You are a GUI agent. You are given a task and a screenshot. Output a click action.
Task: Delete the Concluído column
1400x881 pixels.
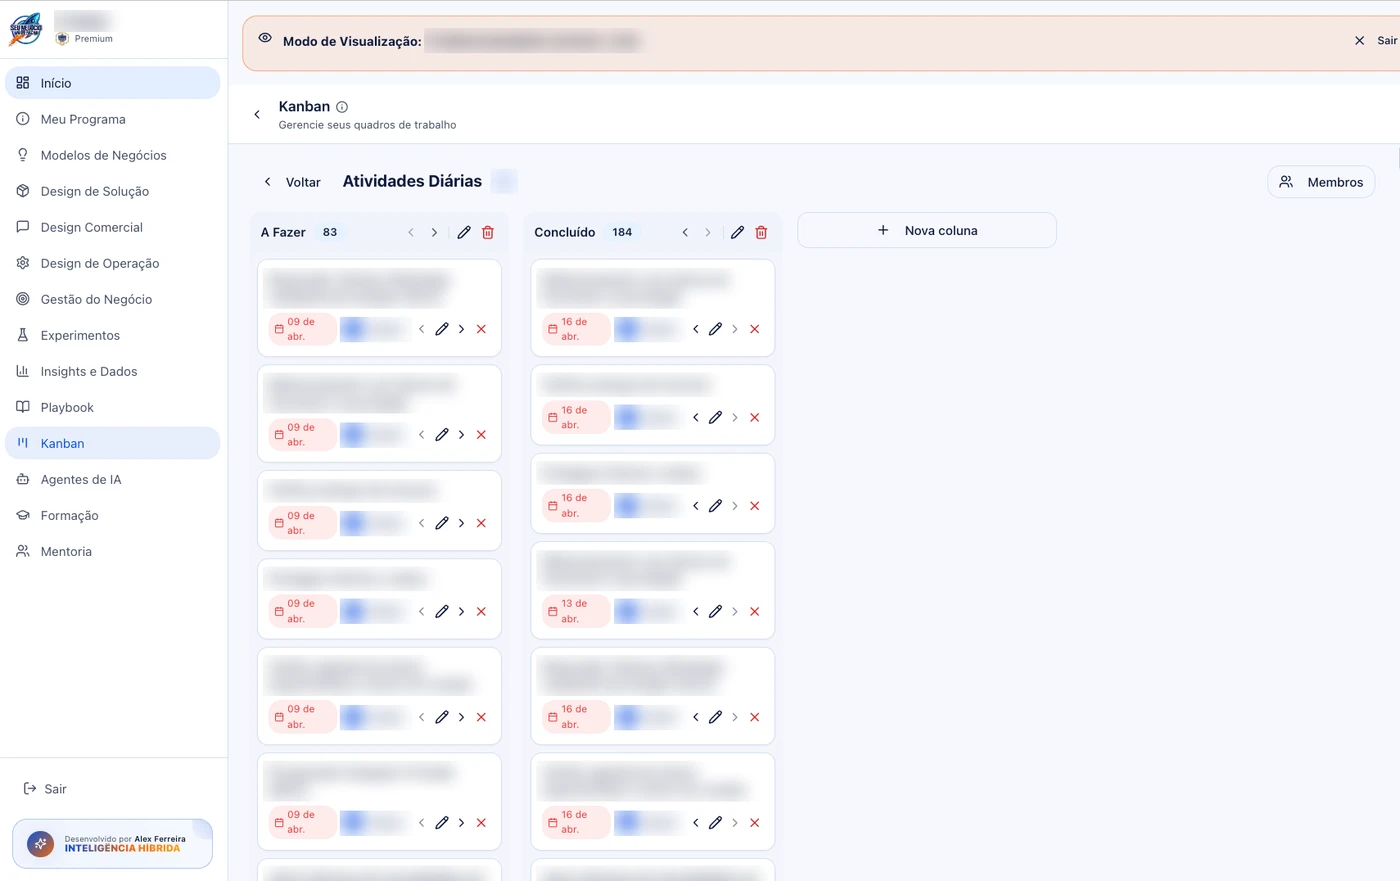761,232
